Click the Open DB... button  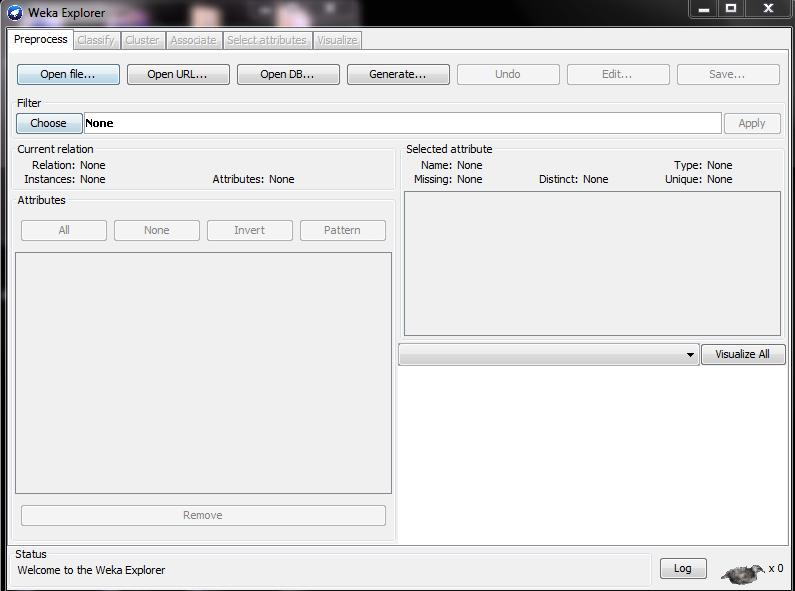287,74
